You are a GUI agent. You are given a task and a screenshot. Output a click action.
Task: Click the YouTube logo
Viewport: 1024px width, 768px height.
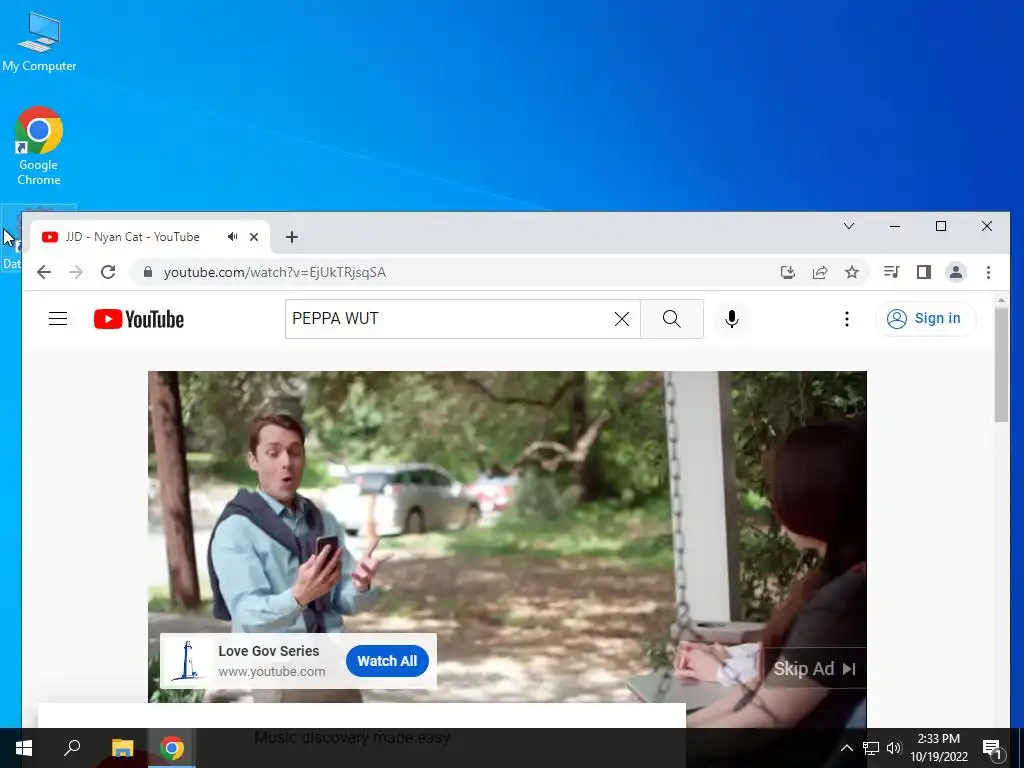(x=139, y=319)
